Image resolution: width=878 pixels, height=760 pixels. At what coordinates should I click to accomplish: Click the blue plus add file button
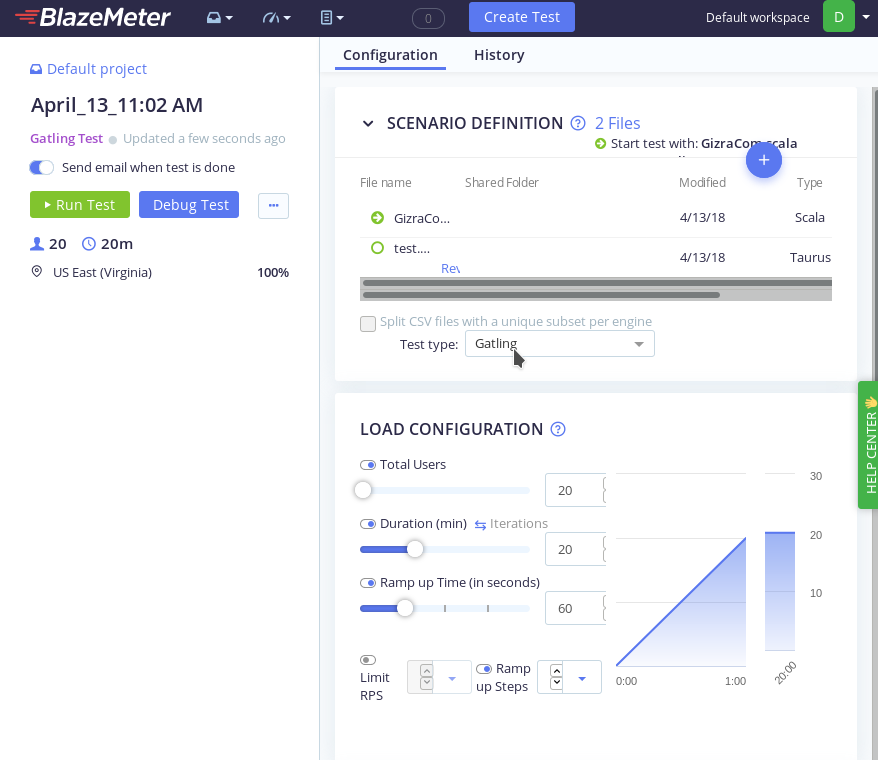point(763,160)
